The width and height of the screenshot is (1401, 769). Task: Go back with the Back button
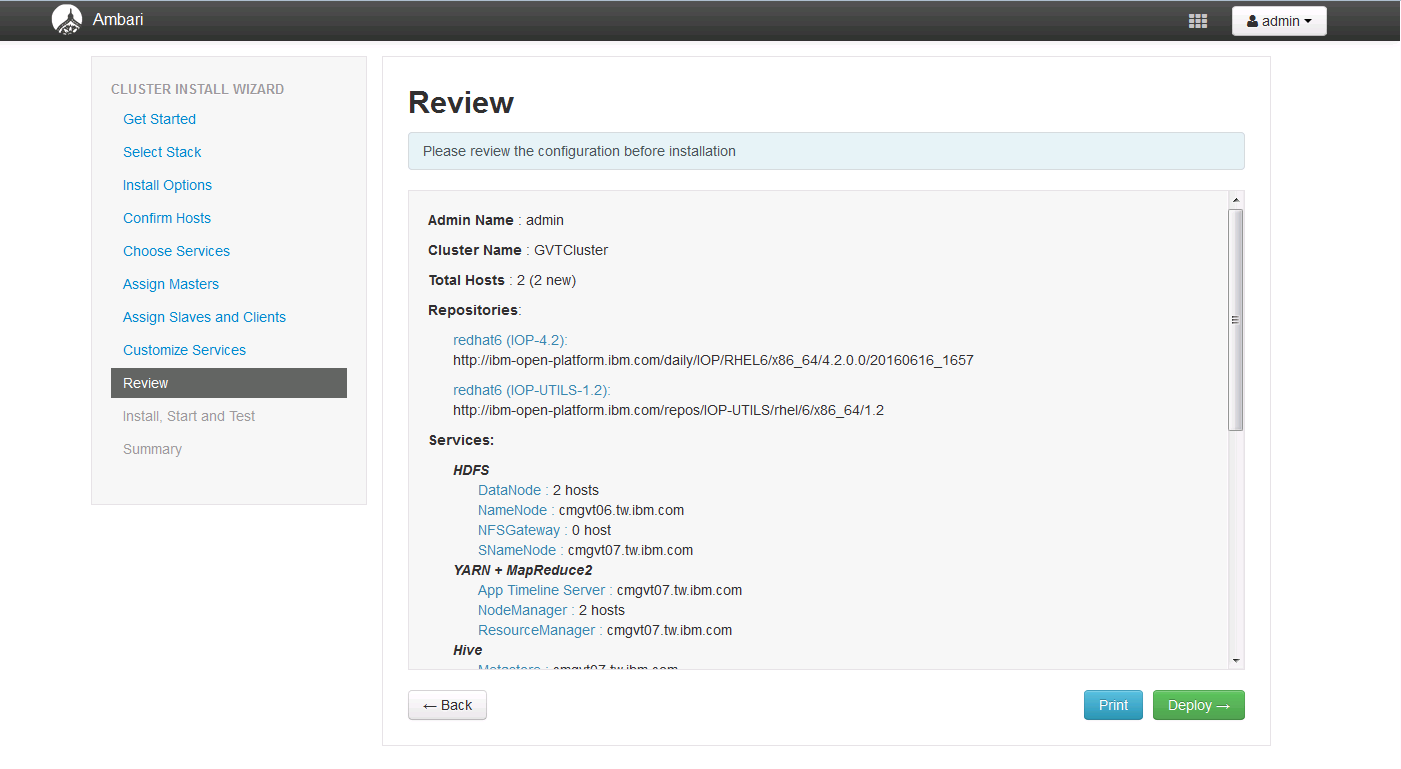(x=447, y=705)
